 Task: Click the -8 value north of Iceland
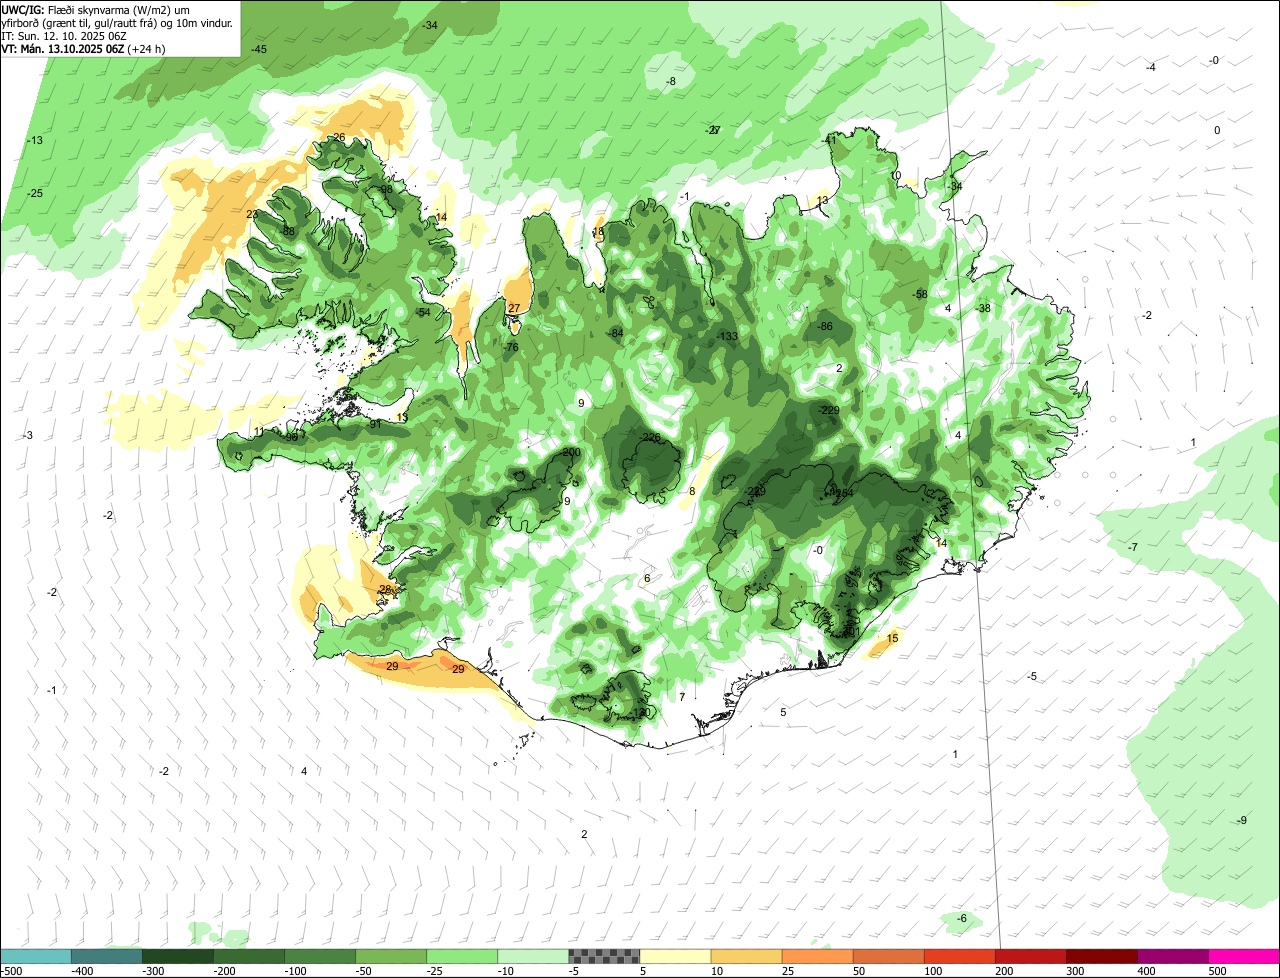coord(672,81)
